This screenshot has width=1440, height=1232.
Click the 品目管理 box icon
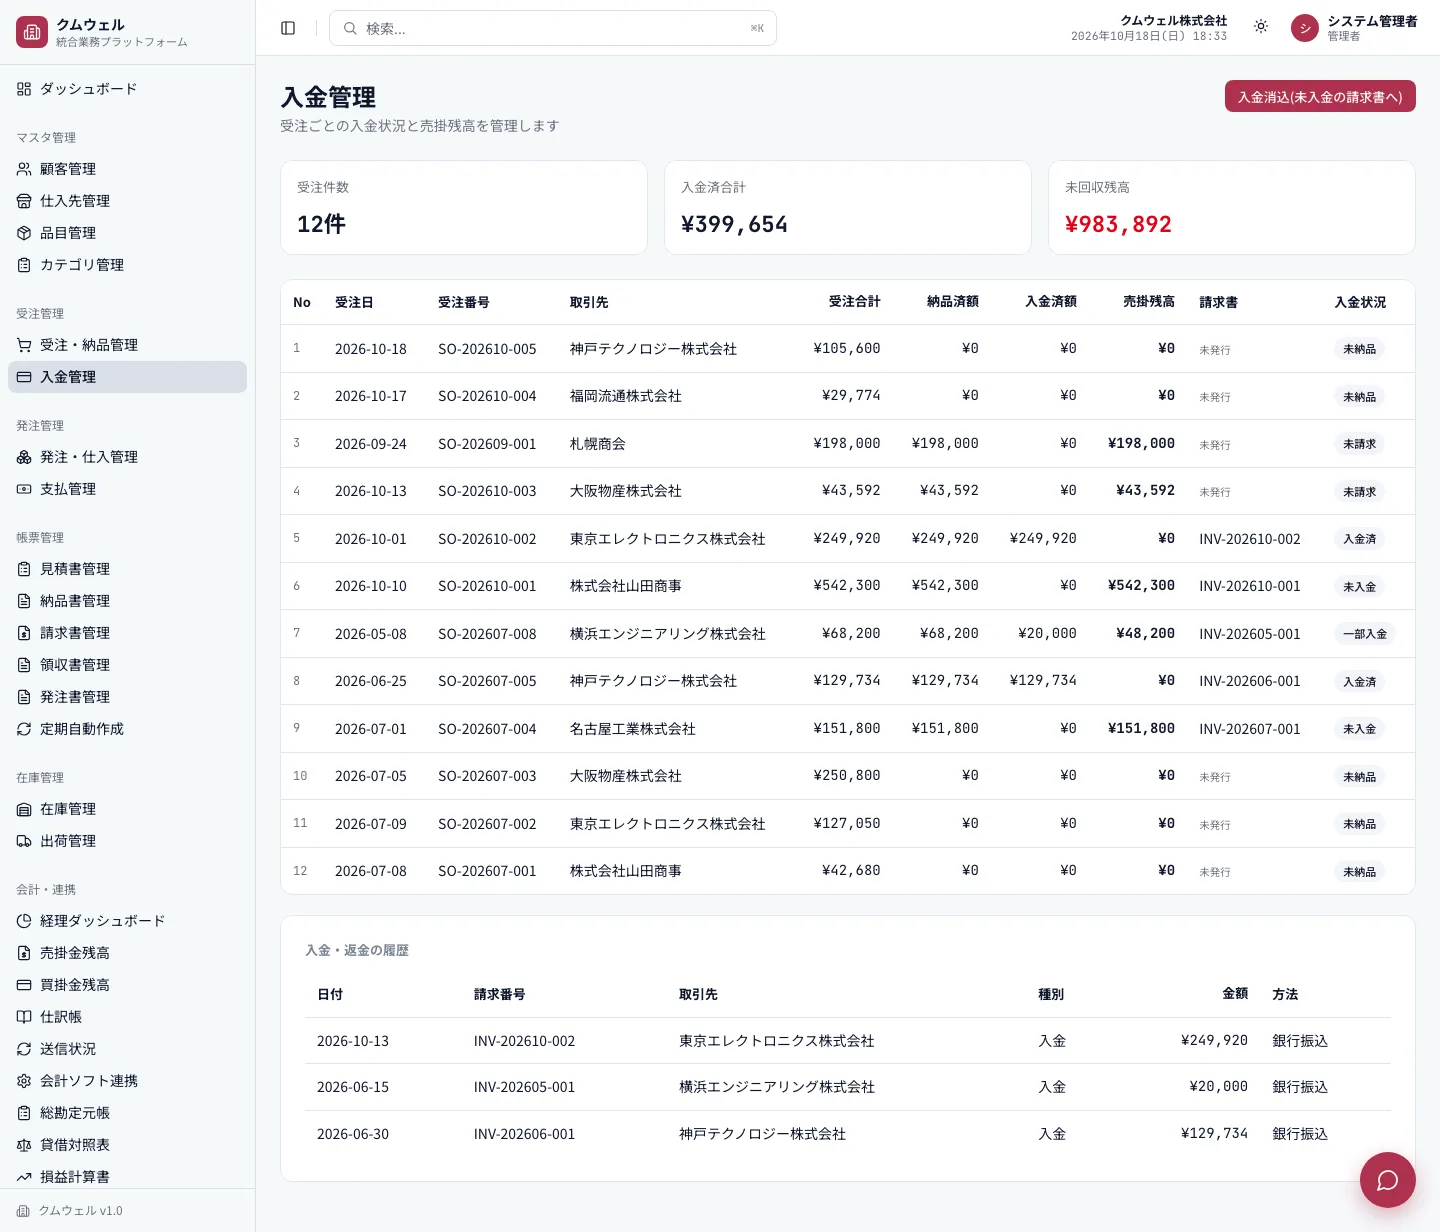pos(24,233)
